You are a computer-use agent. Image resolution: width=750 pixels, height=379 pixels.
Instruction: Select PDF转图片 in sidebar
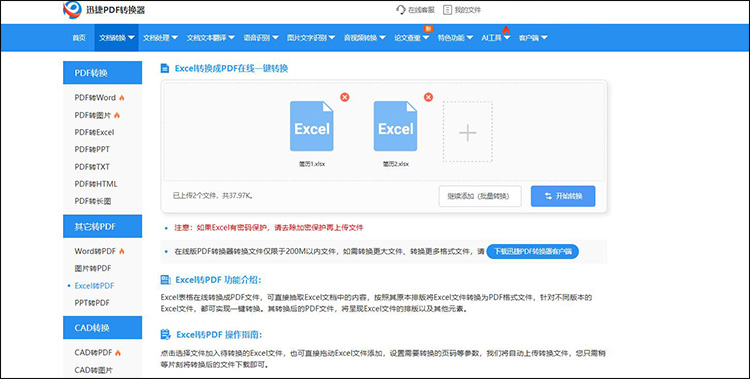93,115
